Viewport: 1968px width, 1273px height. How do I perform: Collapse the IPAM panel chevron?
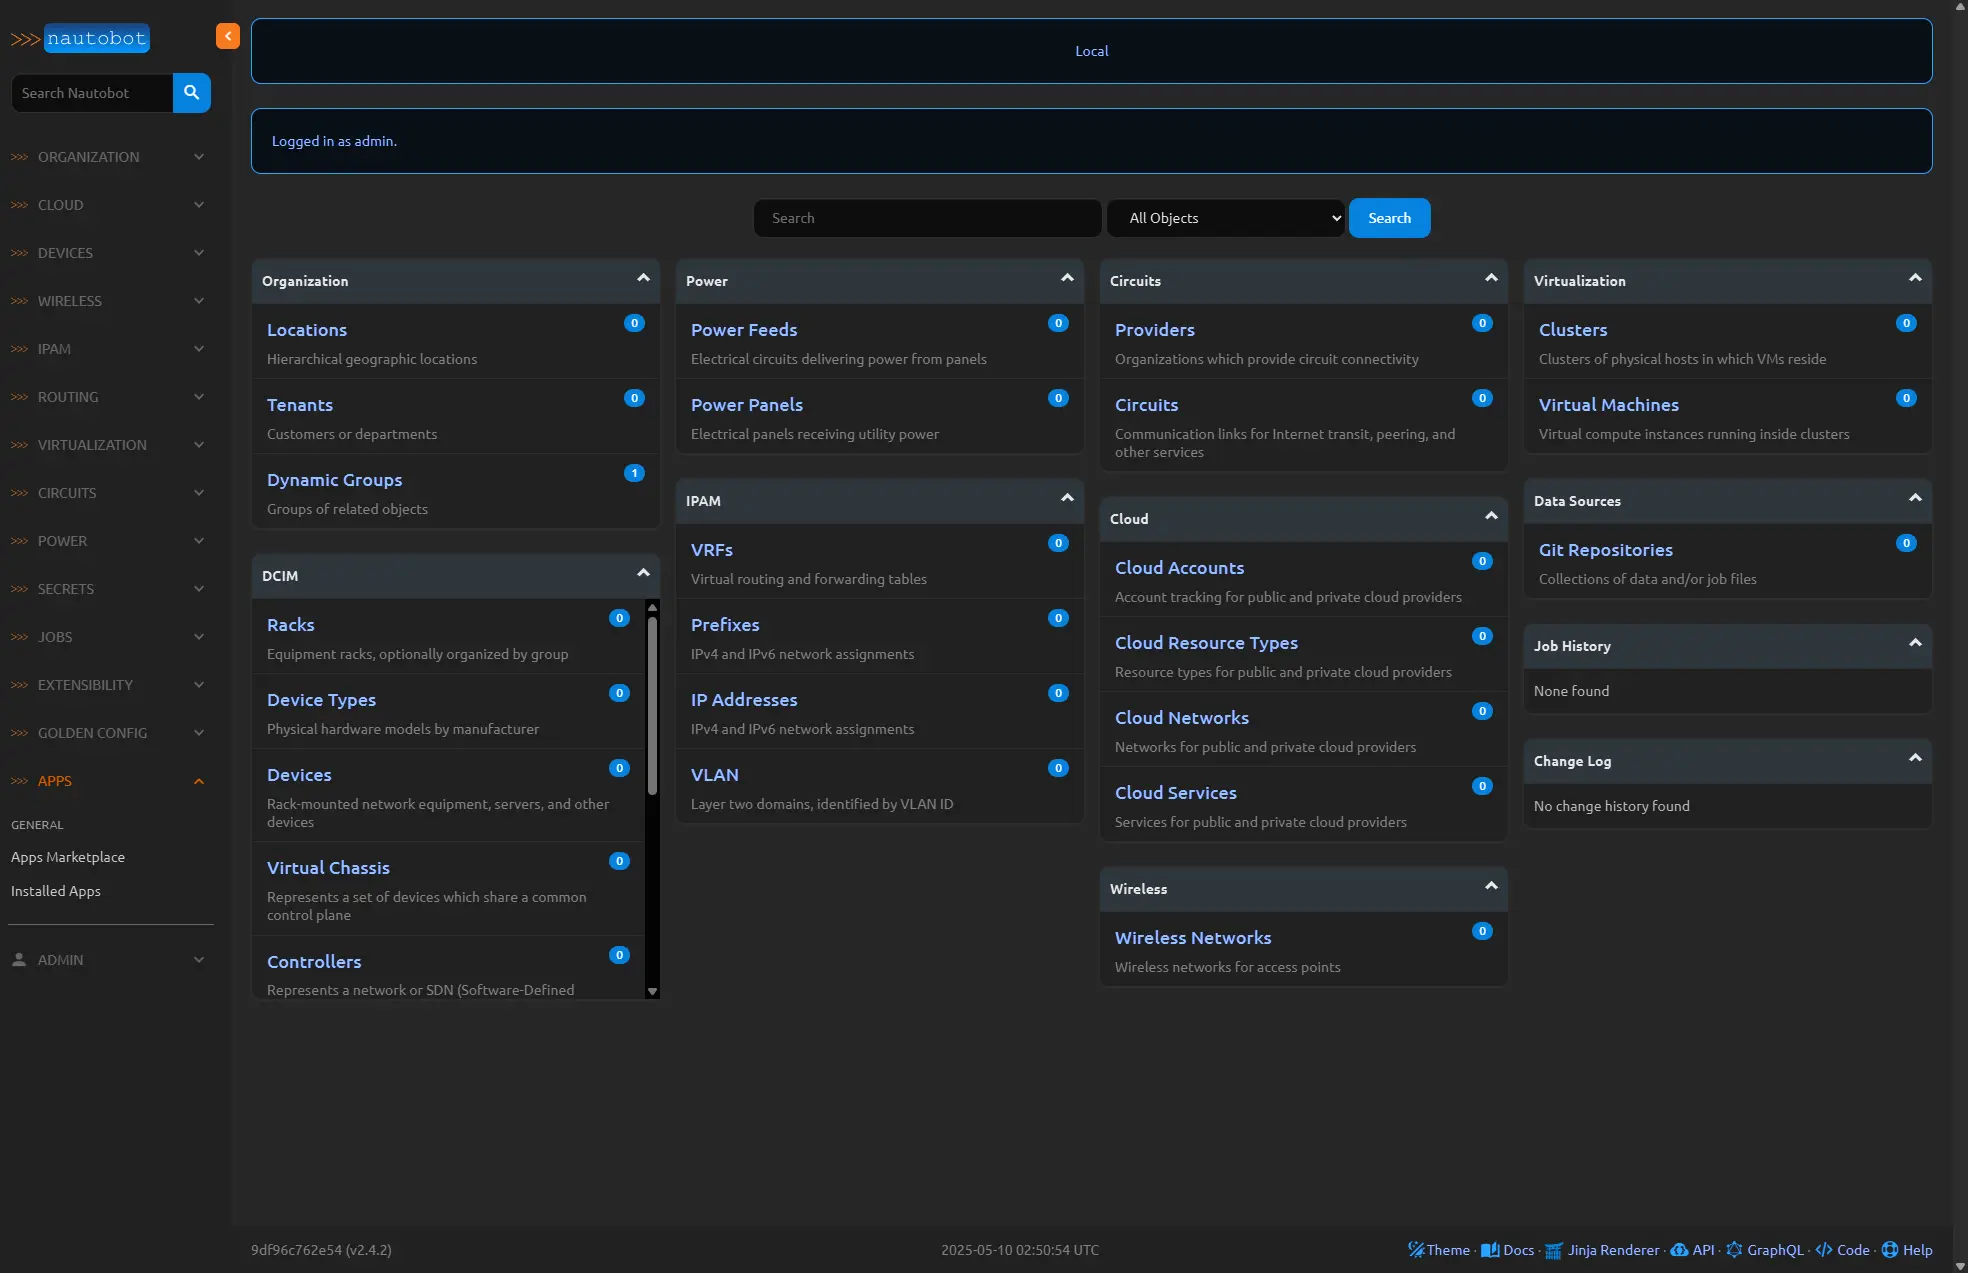1067,499
